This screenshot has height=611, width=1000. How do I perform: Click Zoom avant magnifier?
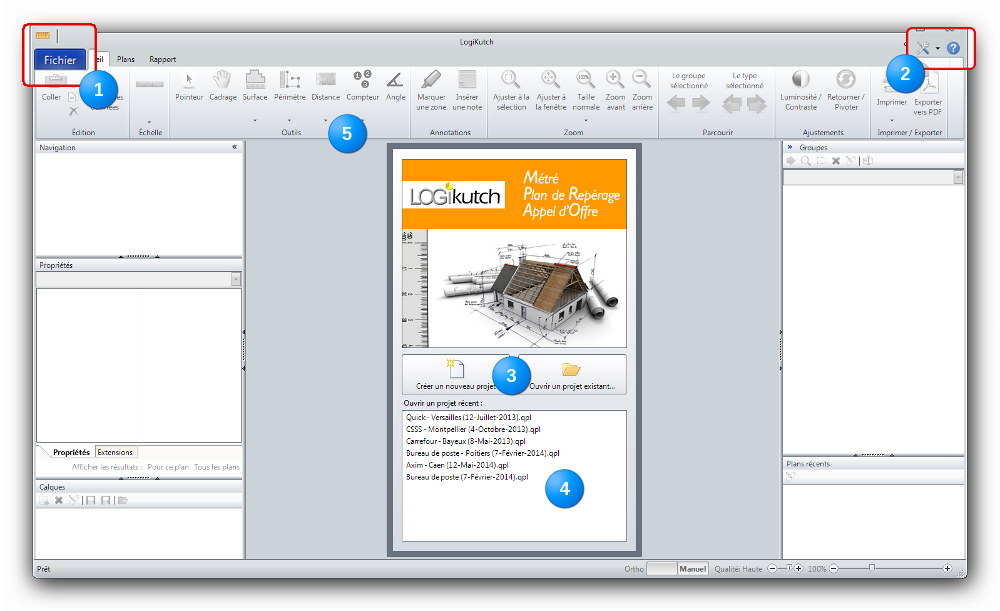(615, 91)
